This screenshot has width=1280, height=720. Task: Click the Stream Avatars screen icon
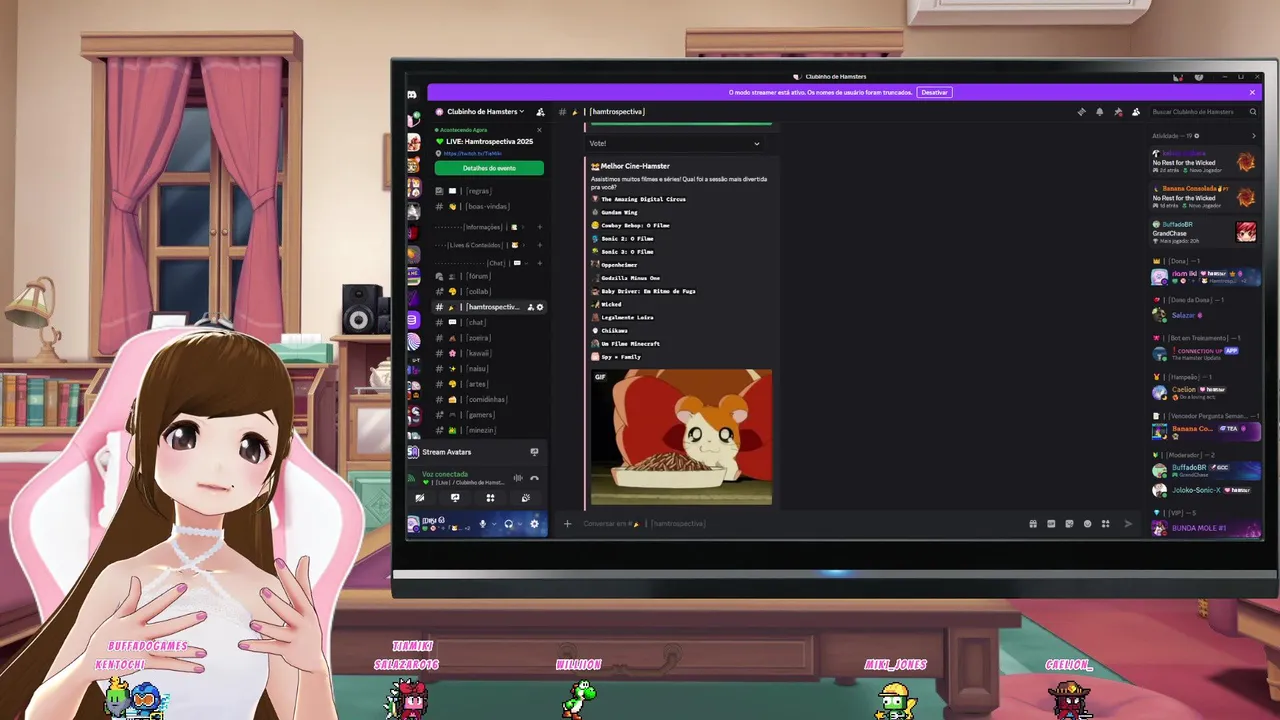tap(534, 452)
